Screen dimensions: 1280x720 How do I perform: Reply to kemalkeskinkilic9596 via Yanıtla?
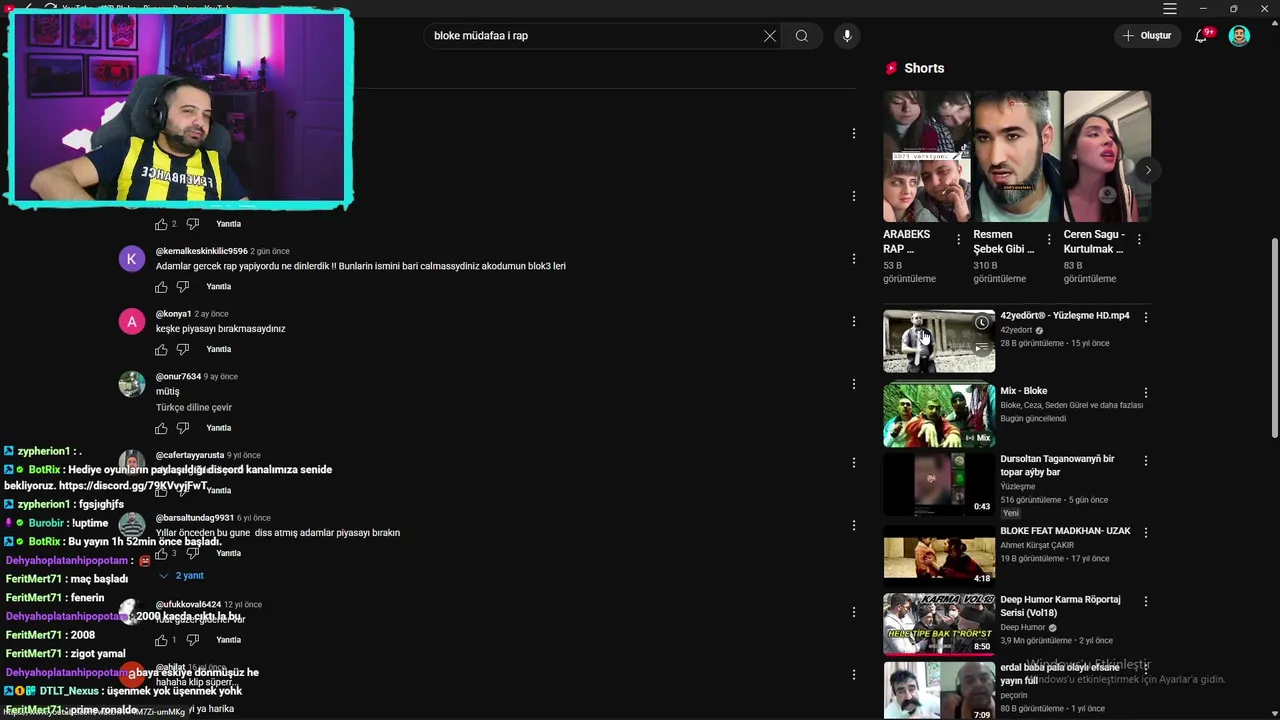point(218,287)
